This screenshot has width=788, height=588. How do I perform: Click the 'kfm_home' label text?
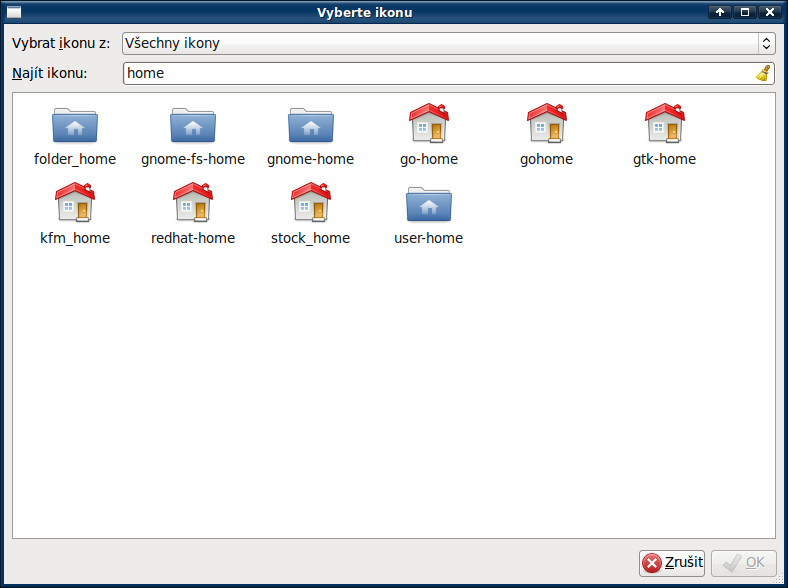75,238
